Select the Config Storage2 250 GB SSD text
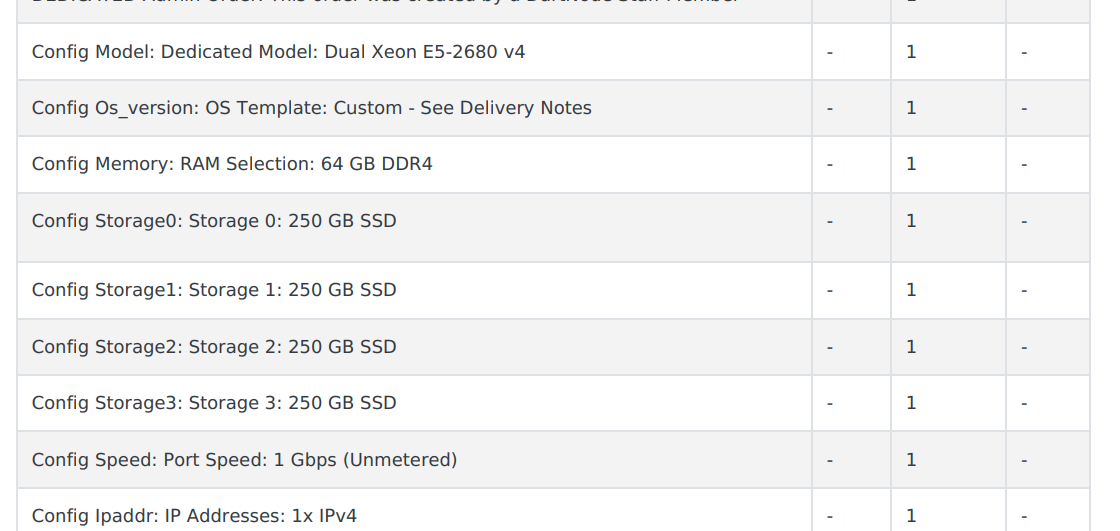 pos(214,347)
